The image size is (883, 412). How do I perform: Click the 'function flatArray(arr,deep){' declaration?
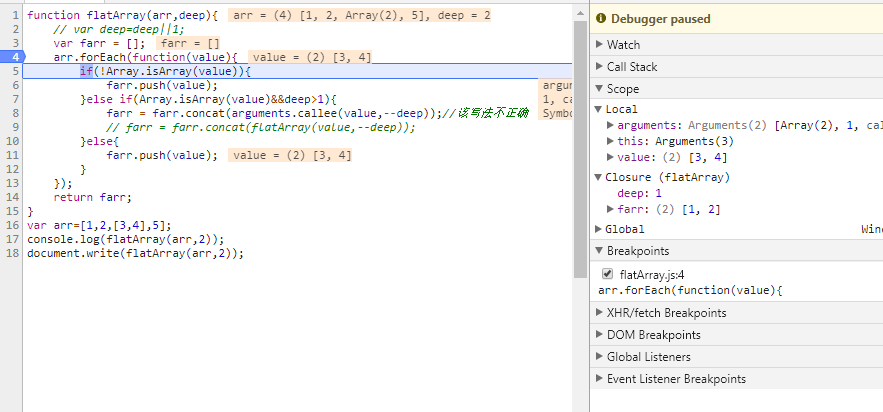(122, 15)
